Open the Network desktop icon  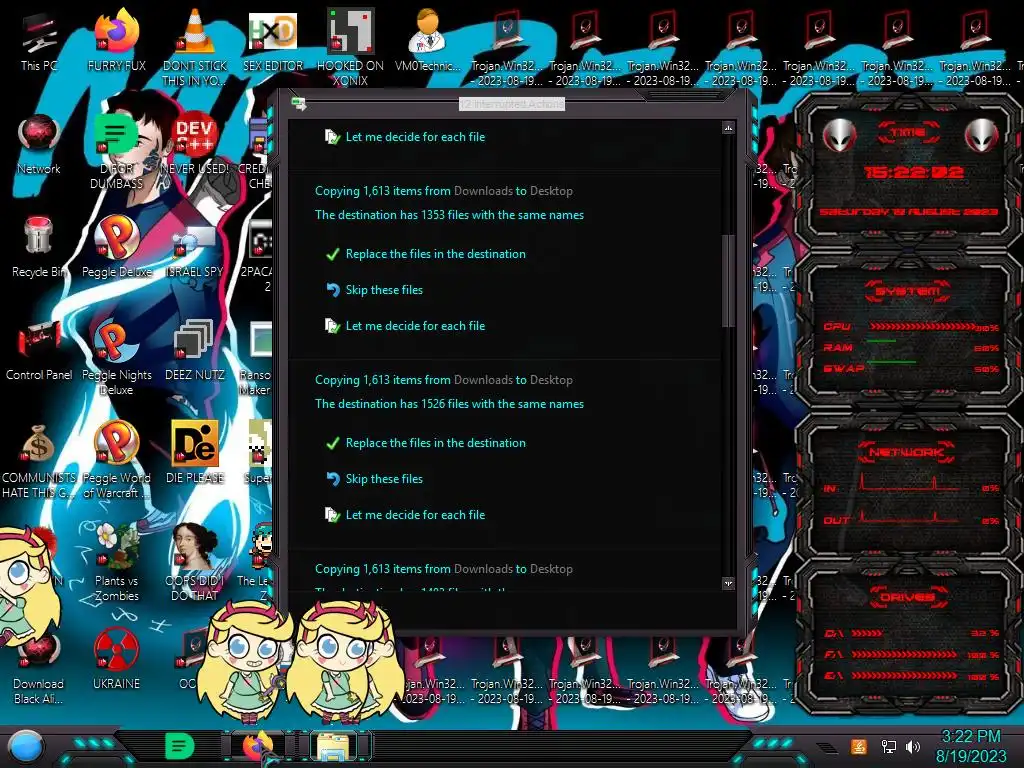coord(39,145)
